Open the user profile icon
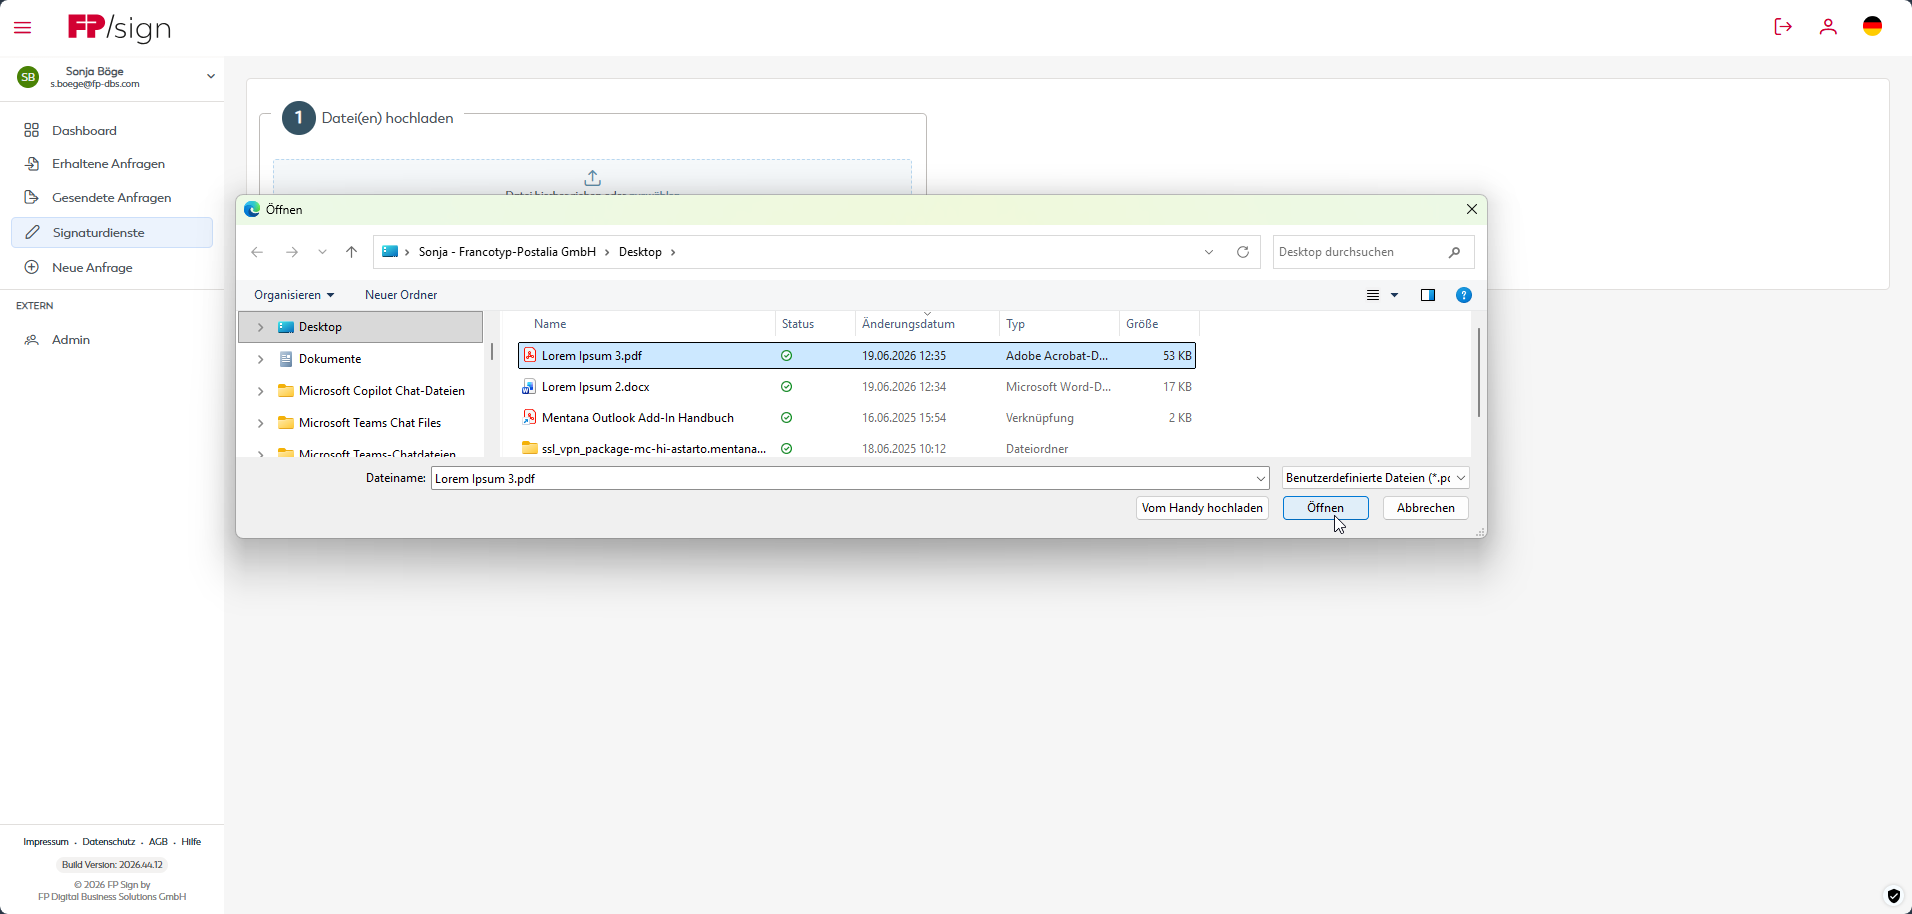 click(x=1828, y=27)
